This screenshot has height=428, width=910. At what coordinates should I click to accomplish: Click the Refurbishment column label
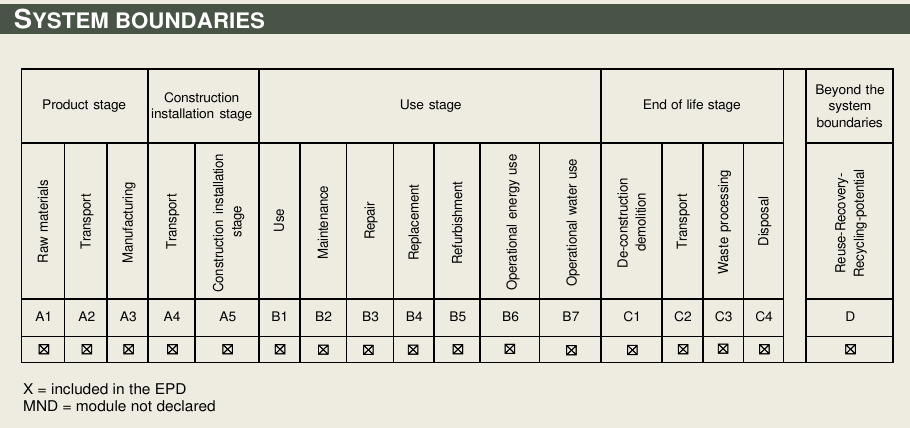click(x=457, y=221)
